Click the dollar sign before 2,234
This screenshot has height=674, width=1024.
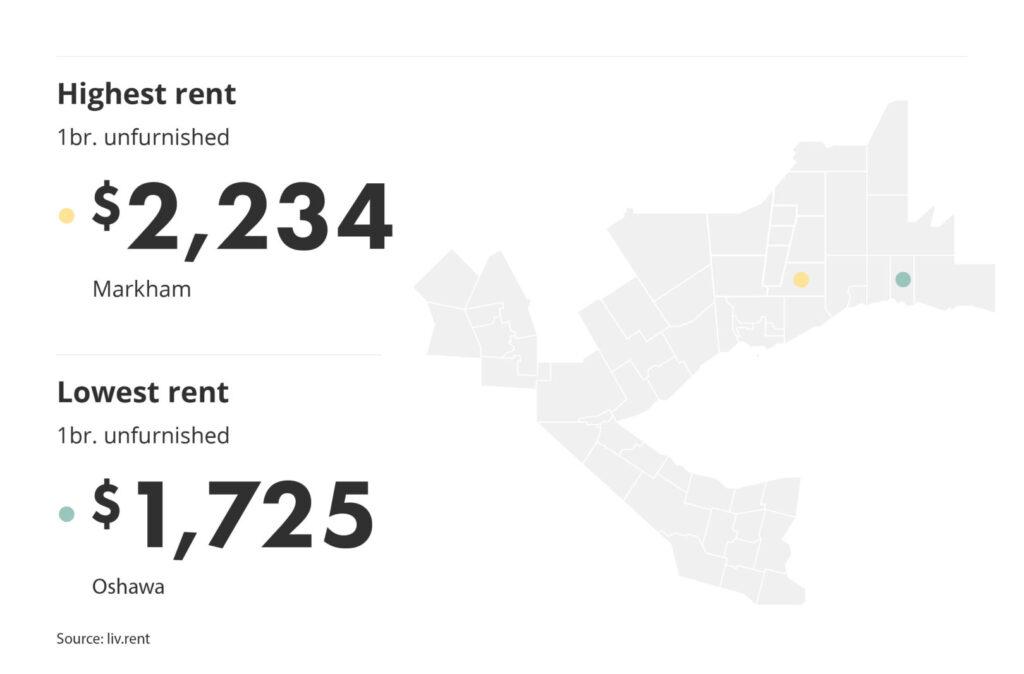(106, 206)
